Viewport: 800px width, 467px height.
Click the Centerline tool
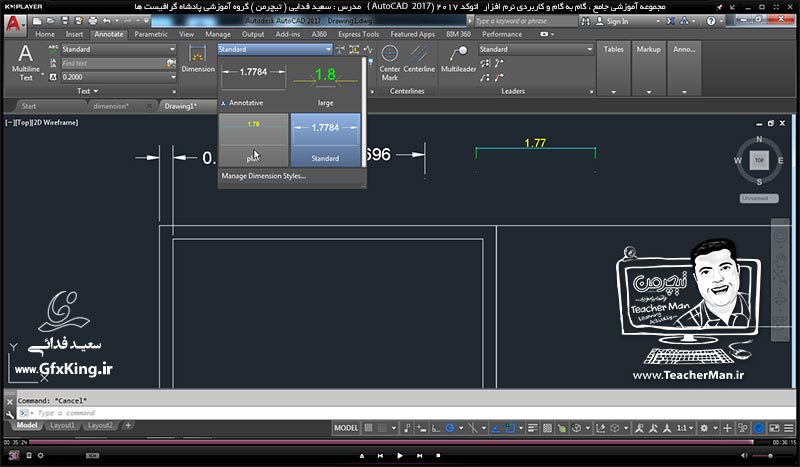tap(419, 59)
